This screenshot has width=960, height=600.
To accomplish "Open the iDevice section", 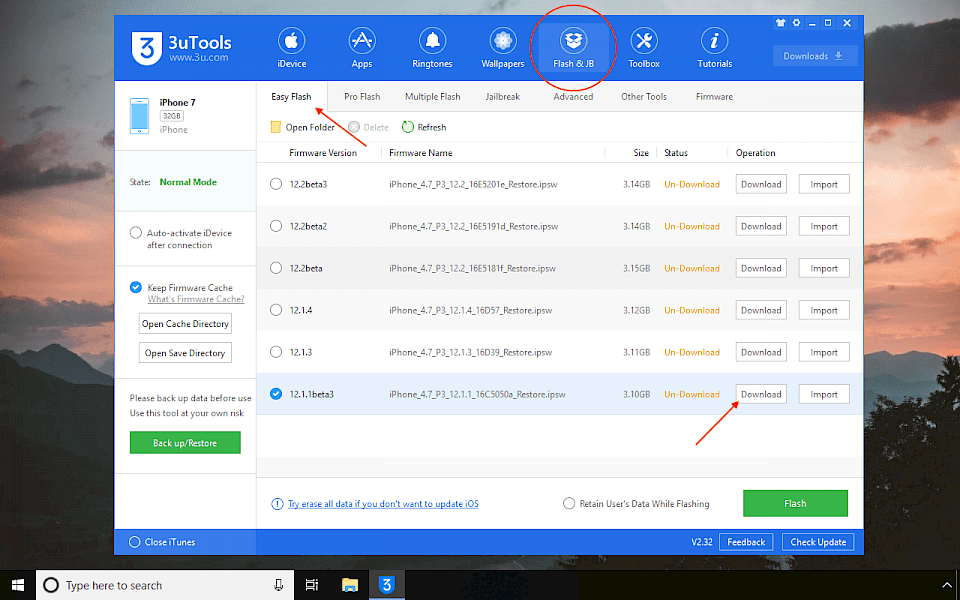I will 291,48.
